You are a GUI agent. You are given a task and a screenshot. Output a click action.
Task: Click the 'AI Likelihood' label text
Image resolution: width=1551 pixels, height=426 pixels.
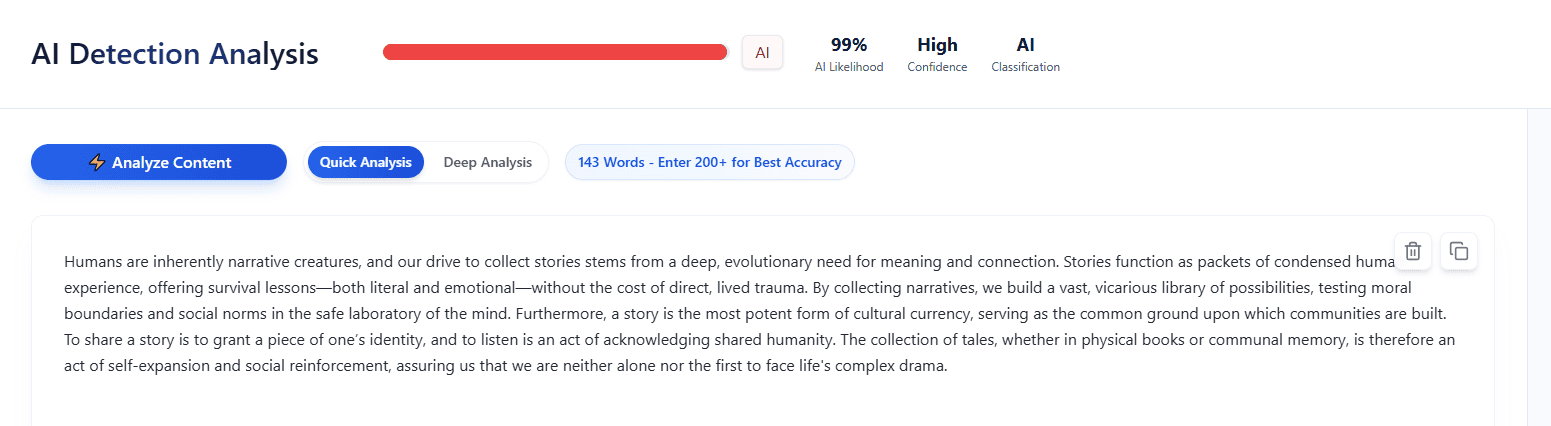pos(849,67)
